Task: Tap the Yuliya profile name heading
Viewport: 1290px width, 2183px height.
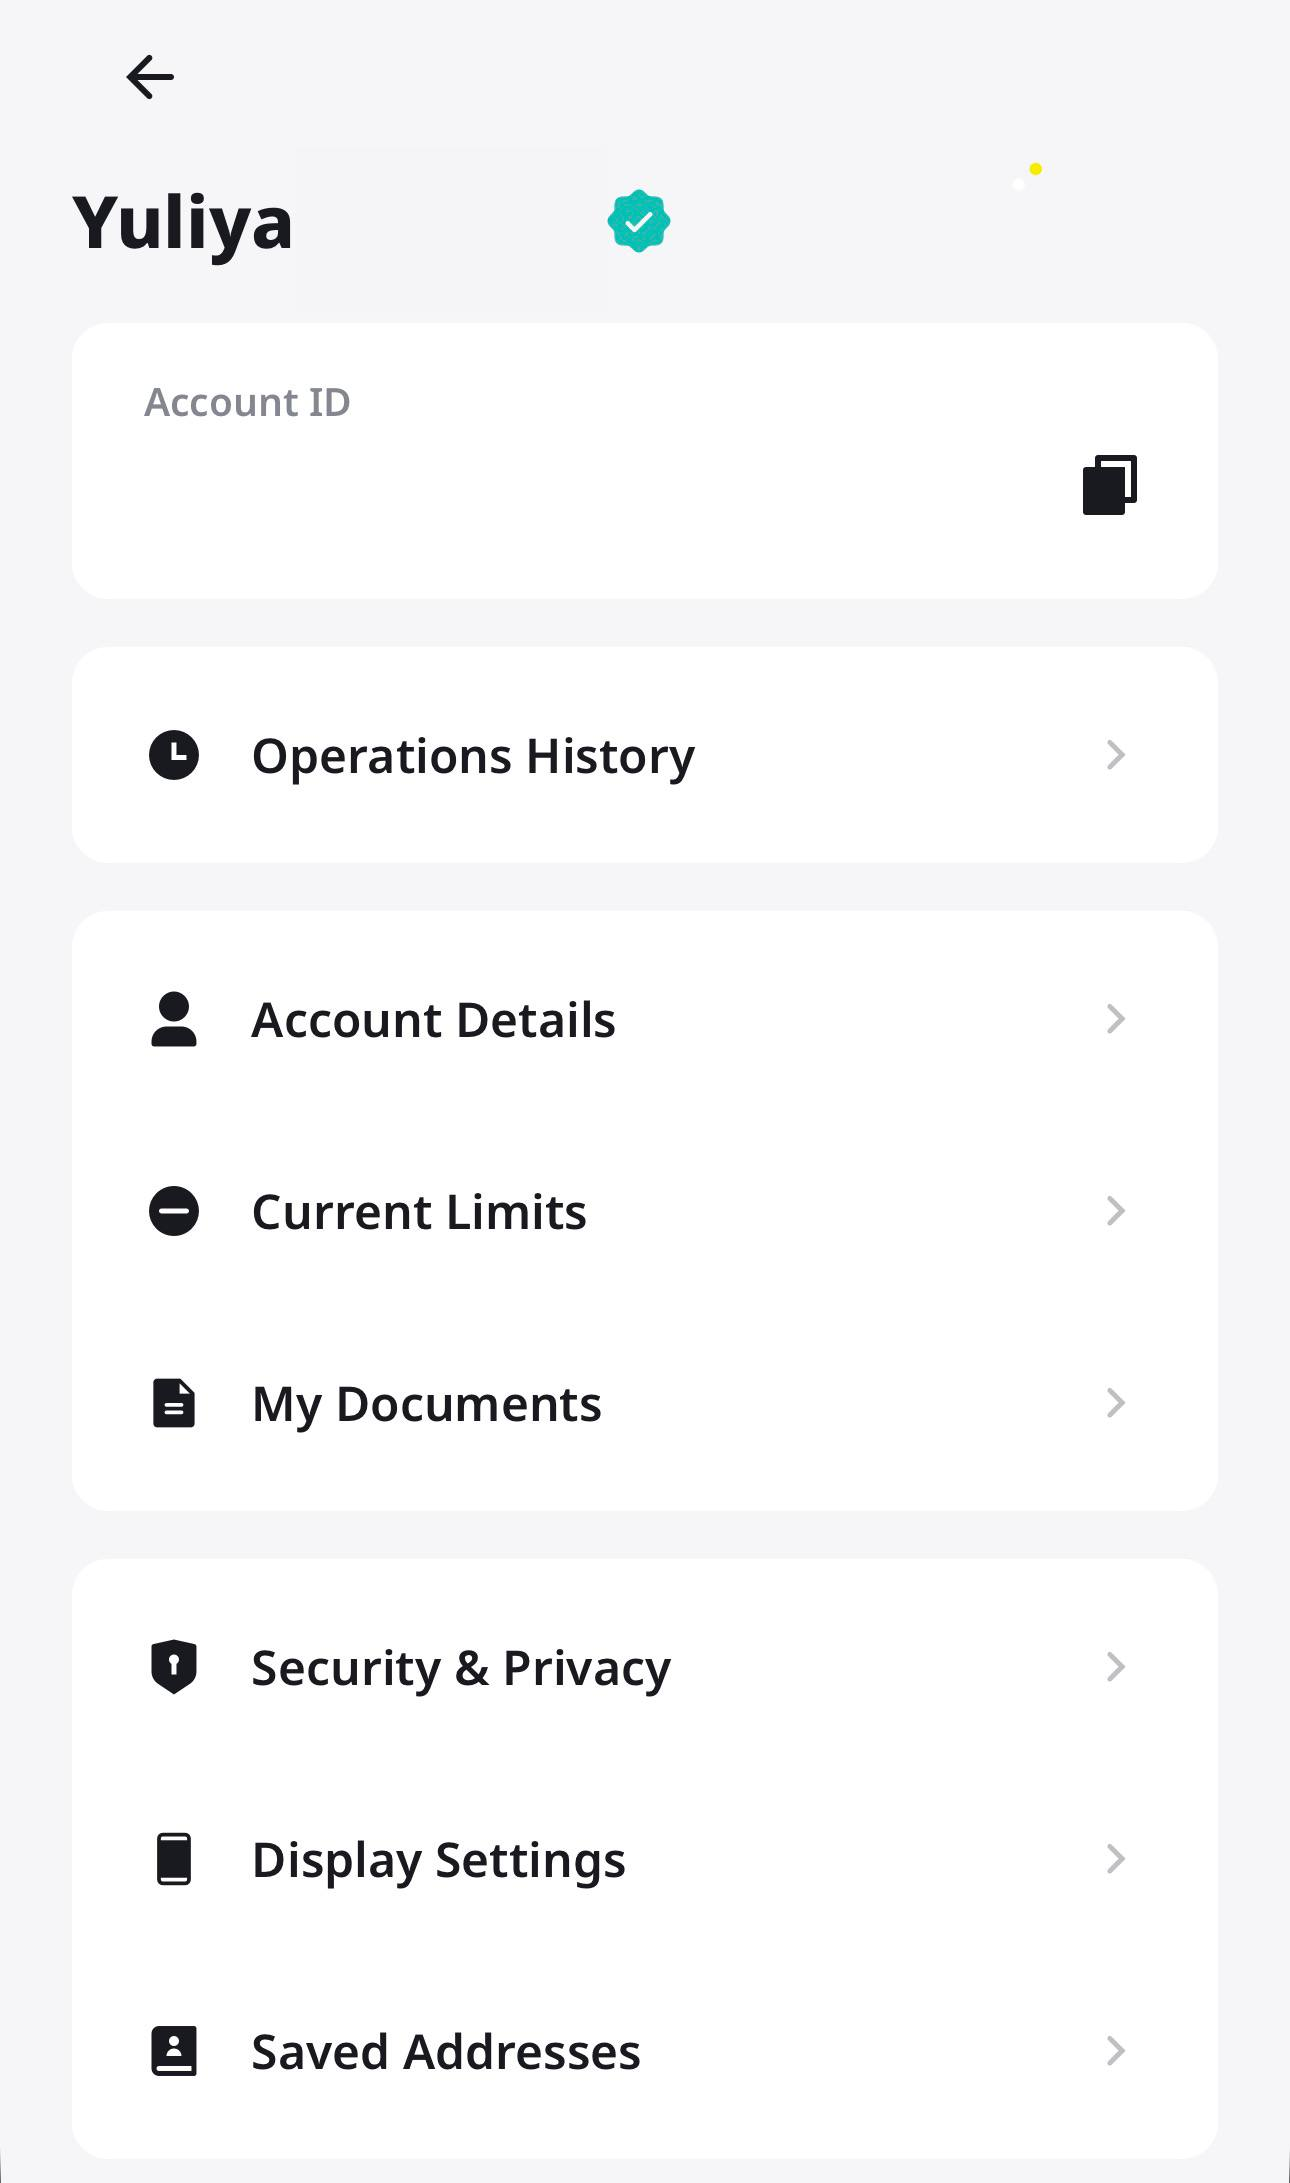Action: [183, 222]
